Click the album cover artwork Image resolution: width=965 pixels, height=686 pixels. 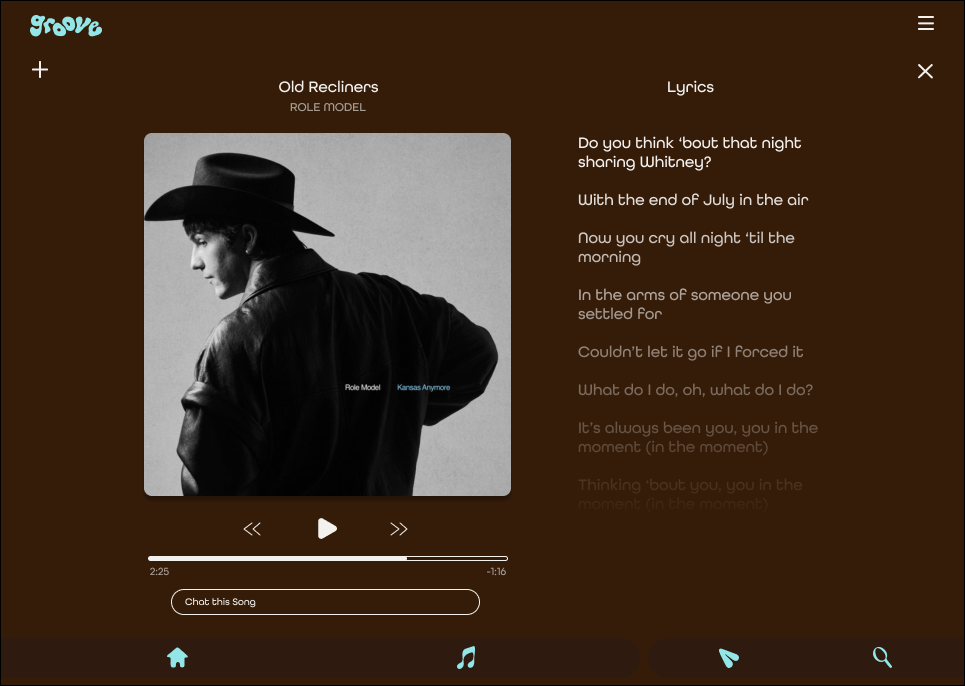click(x=327, y=314)
